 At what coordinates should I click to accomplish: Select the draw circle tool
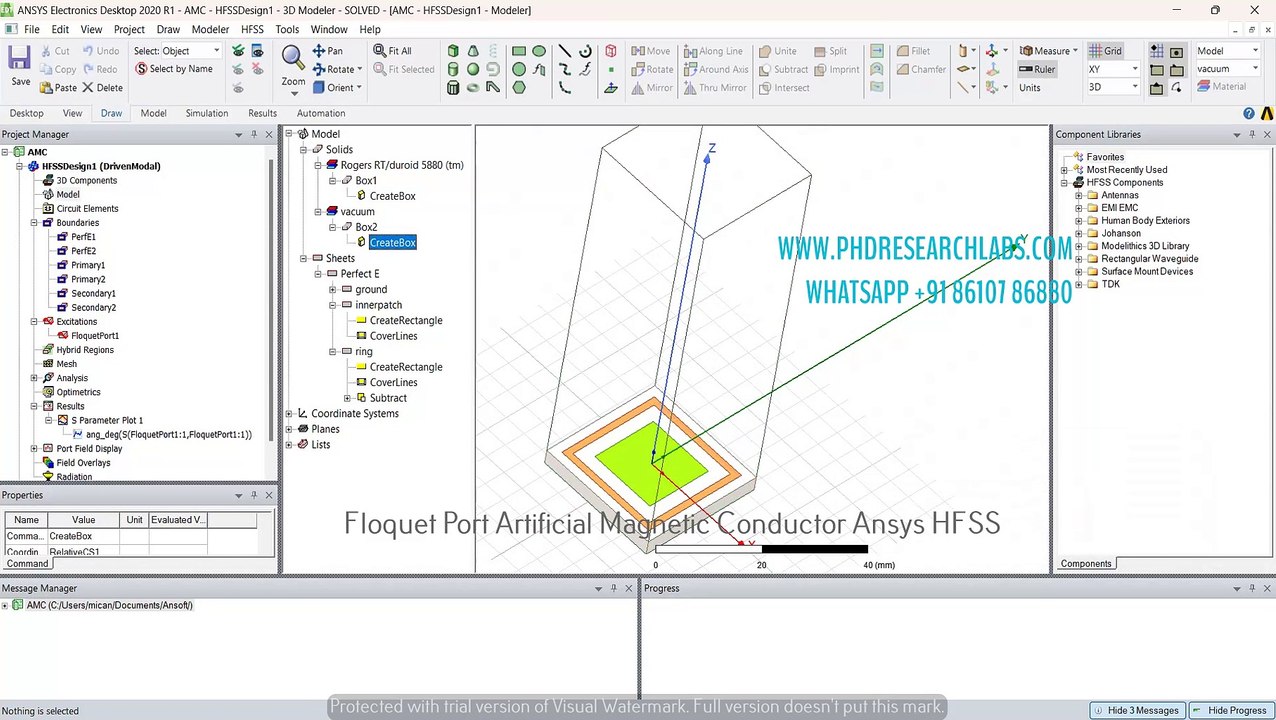[x=519, y=69]
